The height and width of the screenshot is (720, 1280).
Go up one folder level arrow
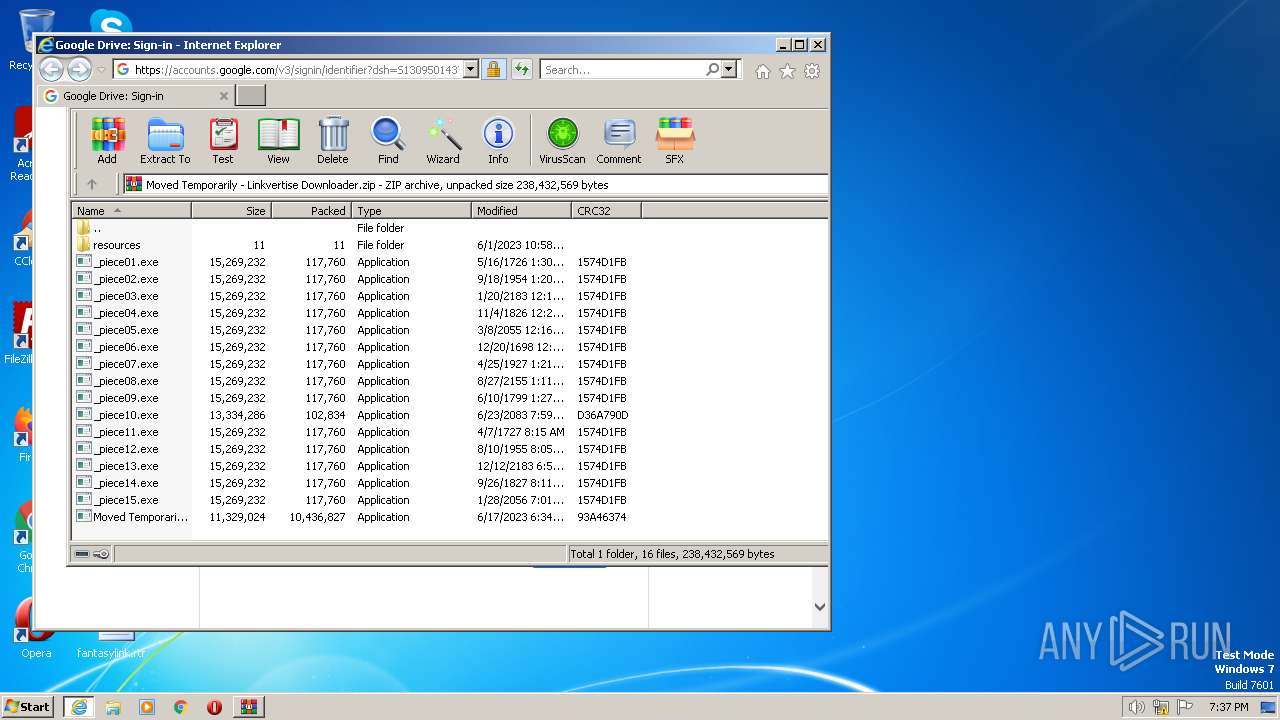(x=92, y=184)
